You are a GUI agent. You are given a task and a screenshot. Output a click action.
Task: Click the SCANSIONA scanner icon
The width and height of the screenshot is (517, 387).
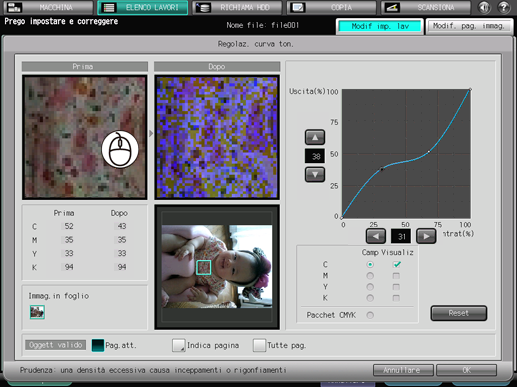click(392, 8)
